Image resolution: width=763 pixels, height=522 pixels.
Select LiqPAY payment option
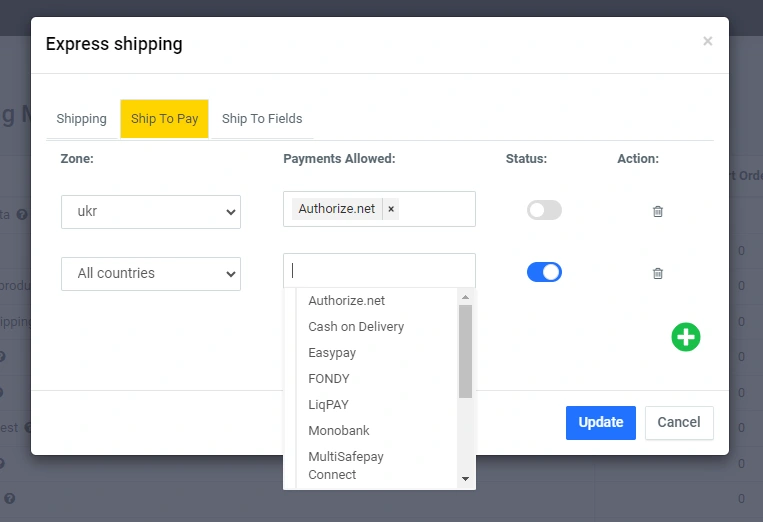click(328, 405)
